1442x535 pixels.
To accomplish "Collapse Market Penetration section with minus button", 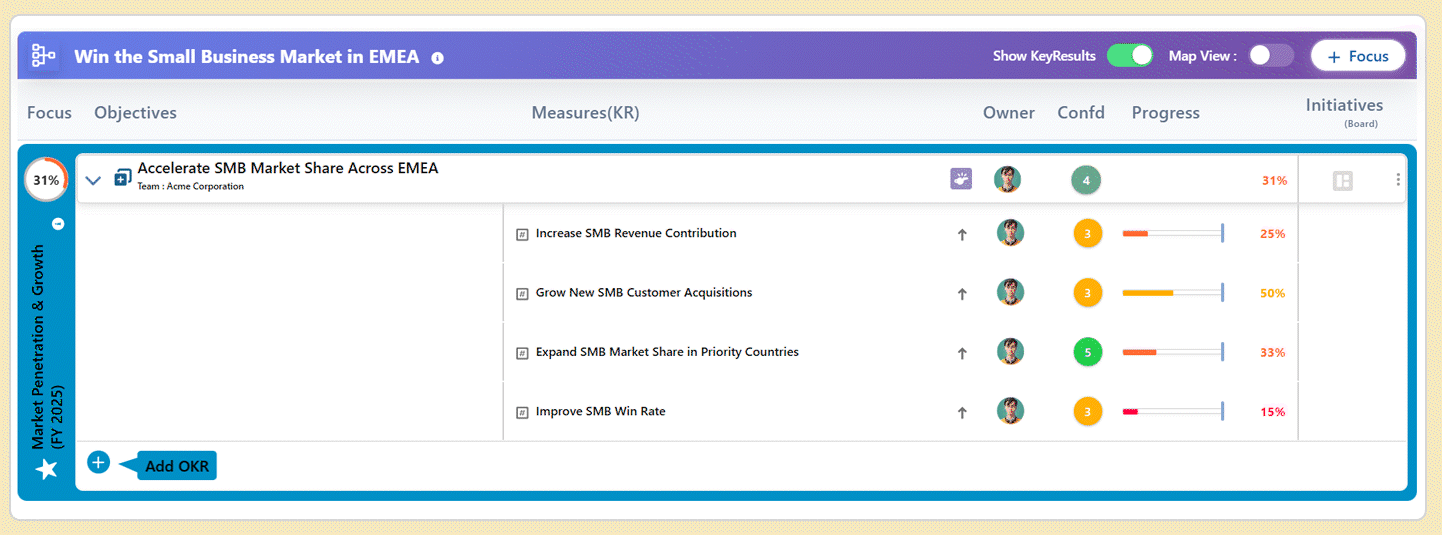I will [58, 224].
